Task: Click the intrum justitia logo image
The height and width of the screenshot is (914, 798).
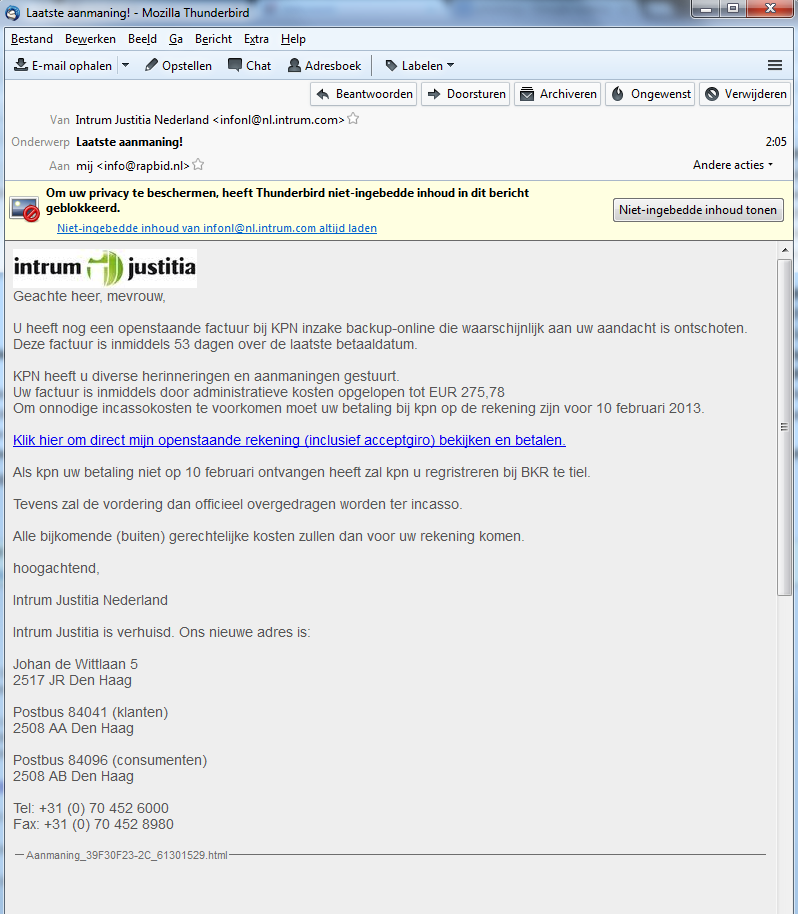Action: (105, 268)
